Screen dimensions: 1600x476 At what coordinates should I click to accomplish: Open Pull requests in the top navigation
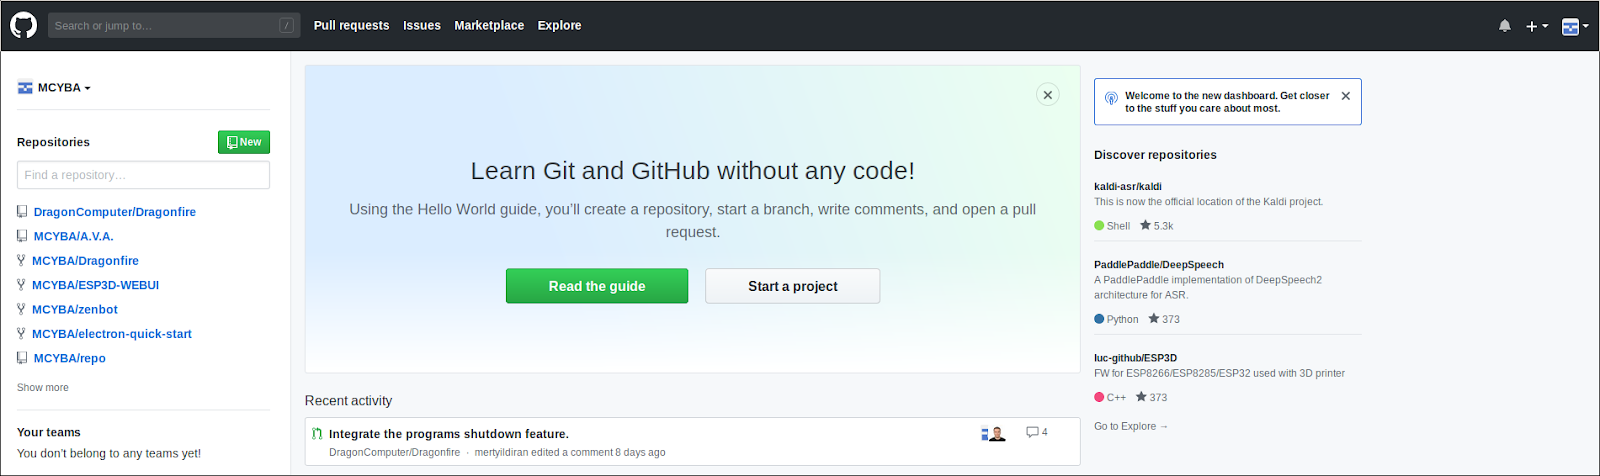click(351, 26)
